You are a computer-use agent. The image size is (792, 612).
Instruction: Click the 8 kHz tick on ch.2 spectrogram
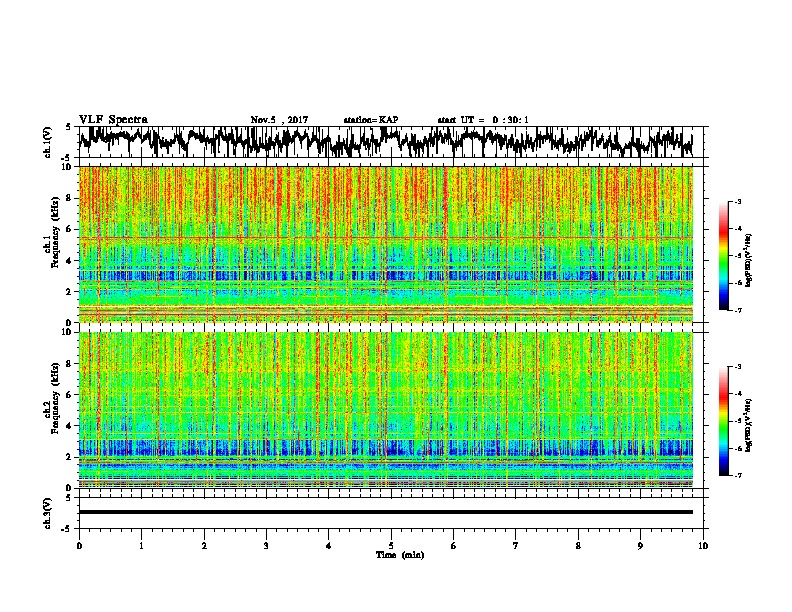pyautogui.click(x=70, y=363)
